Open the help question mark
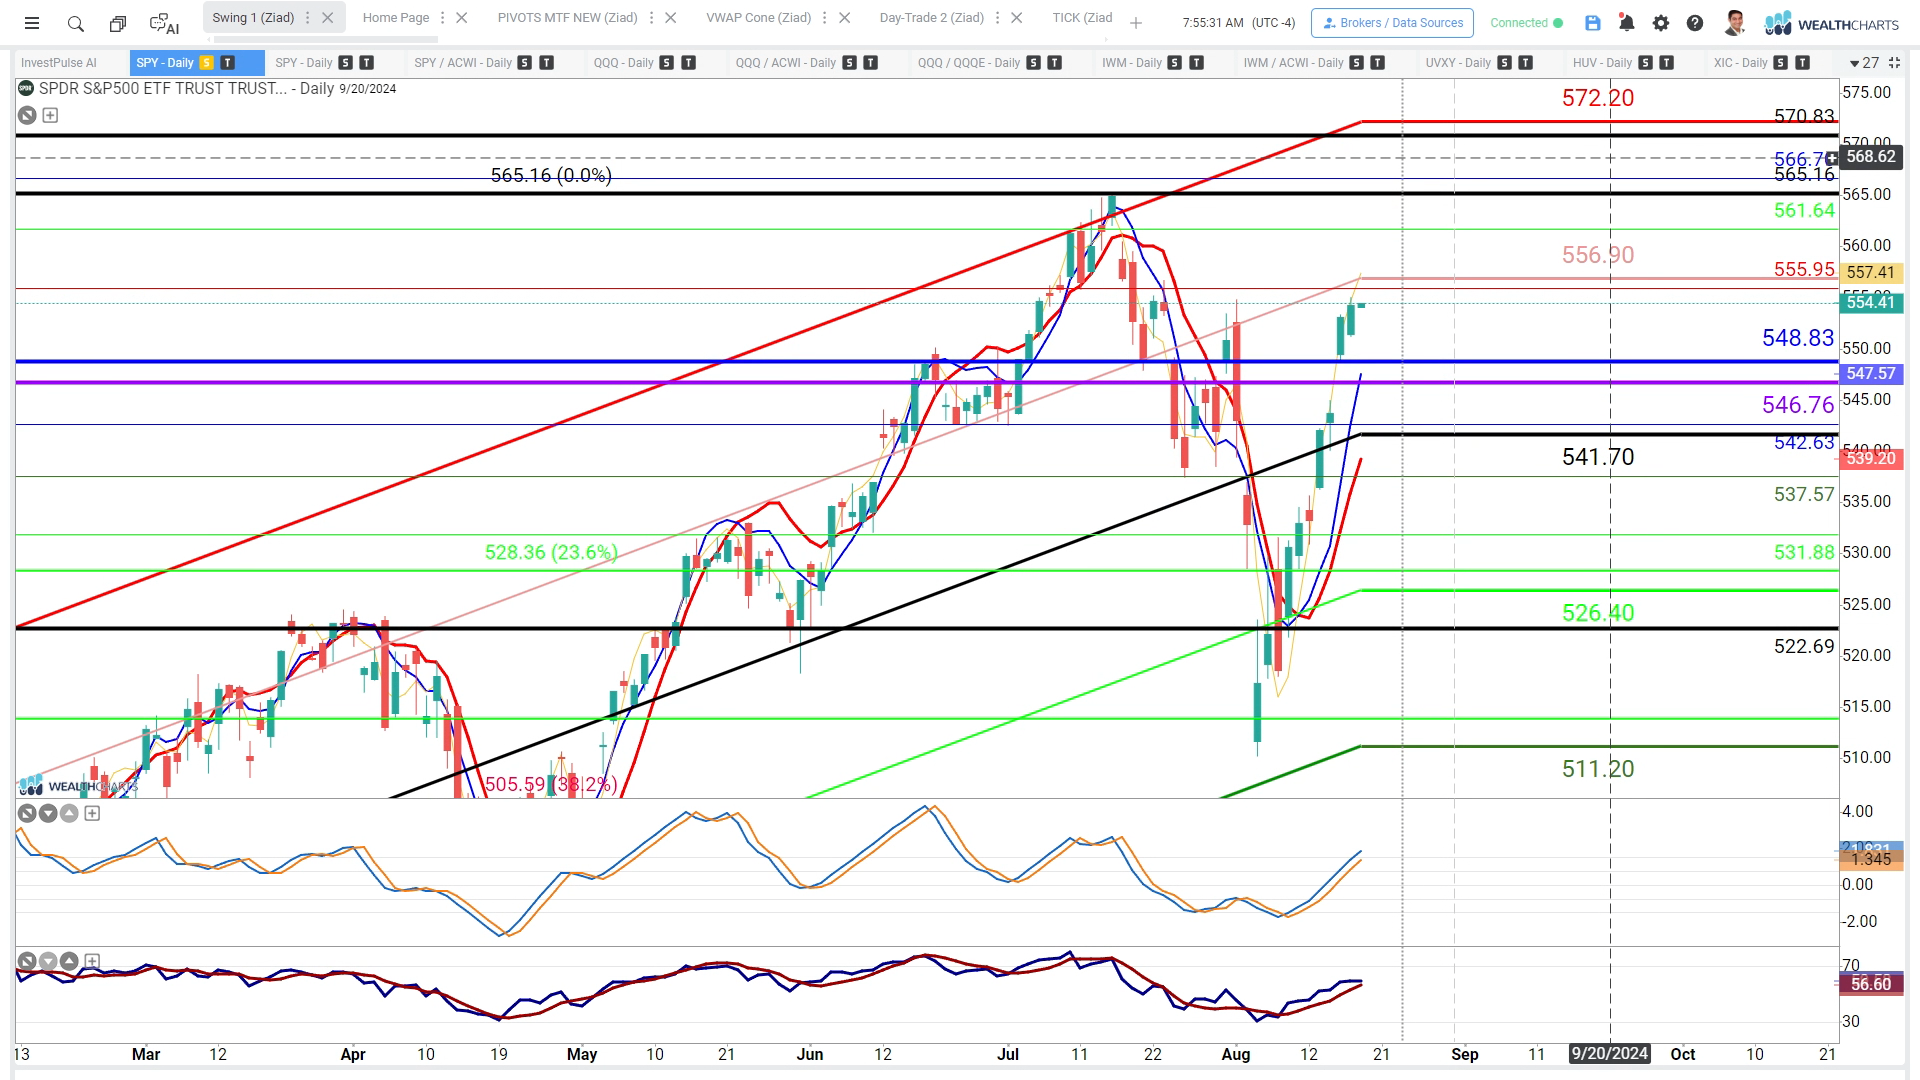The width and height of the screenshot is (1920, 1080). click(x=1695, y=23)
